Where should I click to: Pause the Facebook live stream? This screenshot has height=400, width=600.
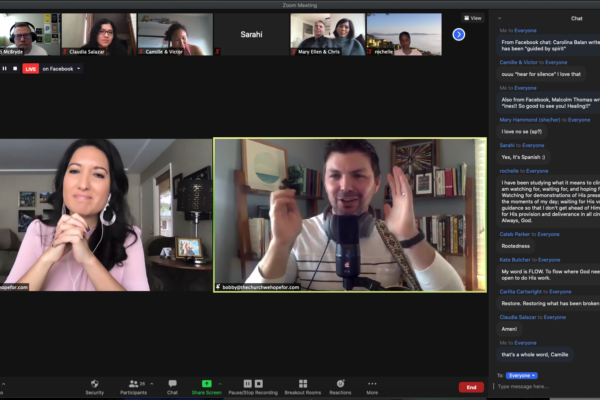coord(5,69)
